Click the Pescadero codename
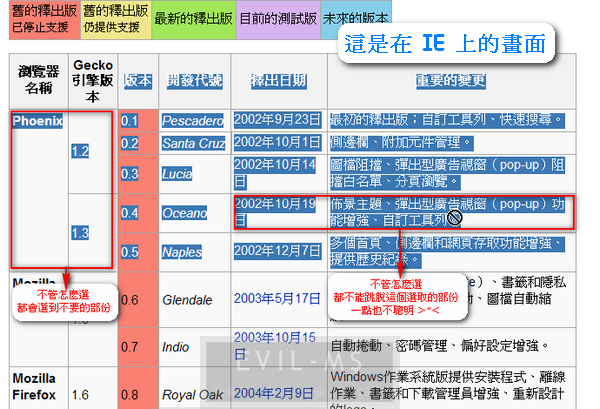The width and height of the screenshot is (600, 409). 193,121
